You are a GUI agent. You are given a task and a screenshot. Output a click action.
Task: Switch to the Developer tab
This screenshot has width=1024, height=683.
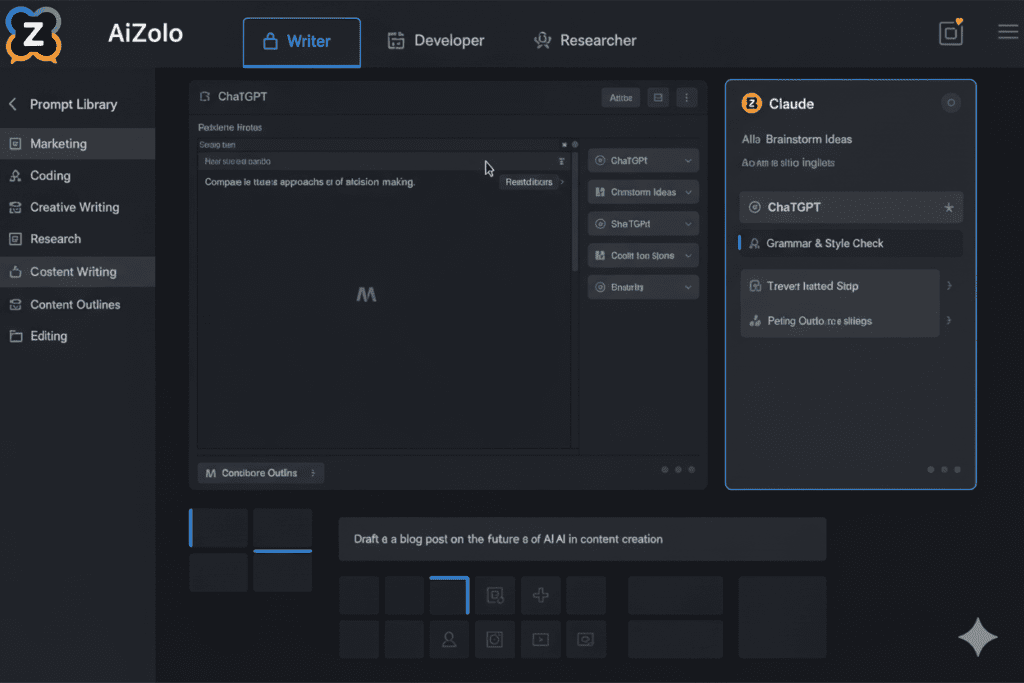coord(436,41)
